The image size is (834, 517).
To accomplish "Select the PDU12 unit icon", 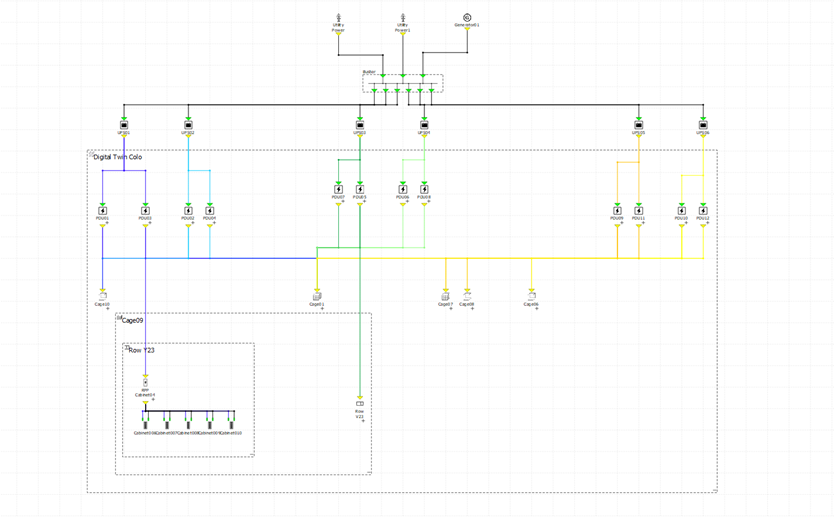I will click(x=703, y=210).
